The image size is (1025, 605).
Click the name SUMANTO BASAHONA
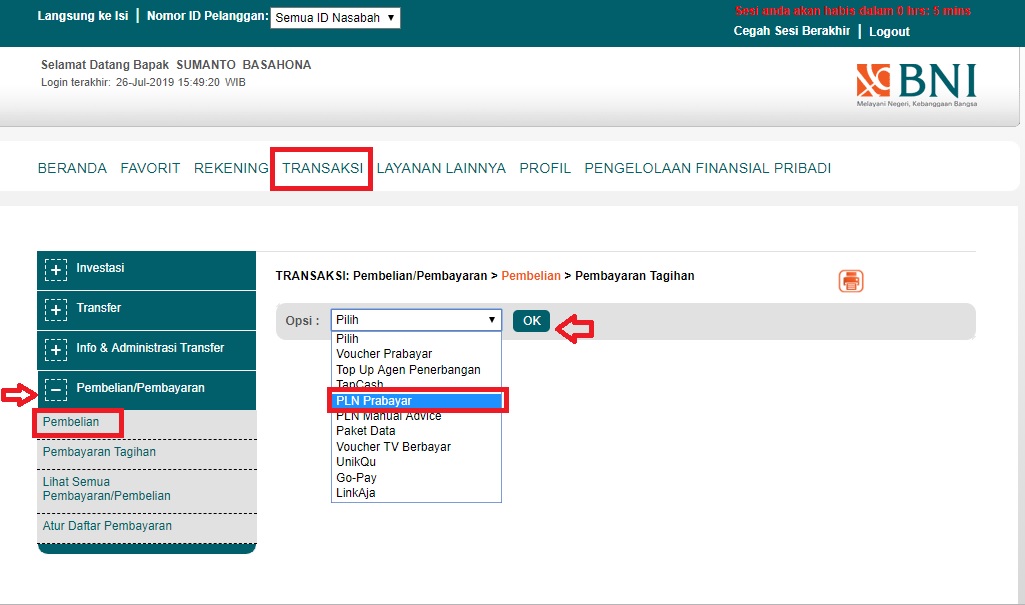[244, 65]
